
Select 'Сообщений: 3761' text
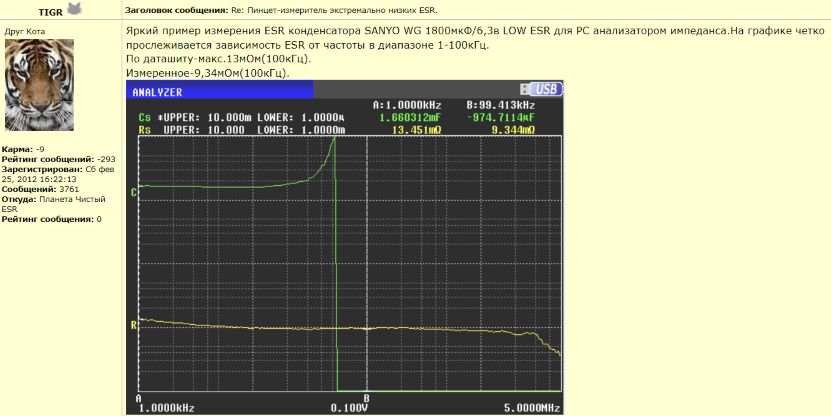(x=41, y=189)
